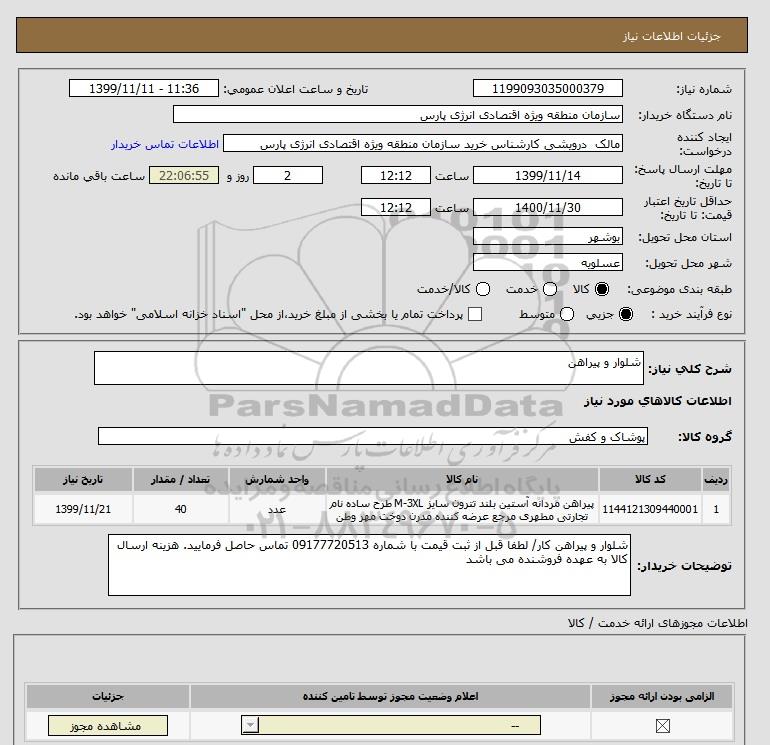This screenshot has height=745, width=770.
Task: Click row number 1 cell
Action: (716, 509)
